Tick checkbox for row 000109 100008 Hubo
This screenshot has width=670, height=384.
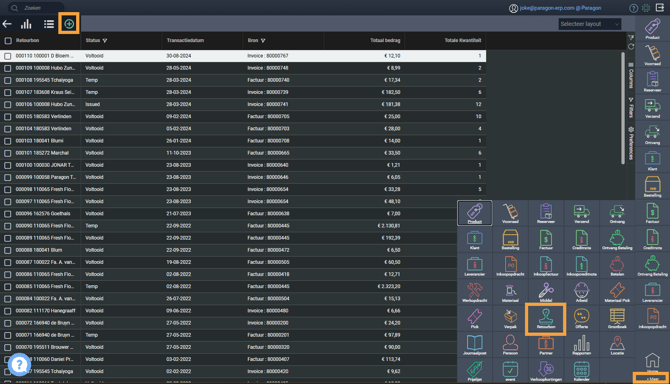8,68
